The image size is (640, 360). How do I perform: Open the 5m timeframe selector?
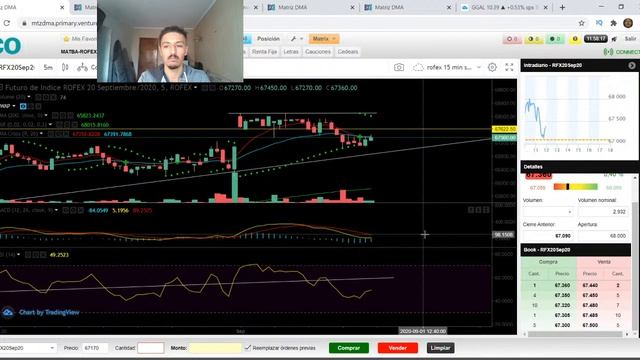point(48,67)
